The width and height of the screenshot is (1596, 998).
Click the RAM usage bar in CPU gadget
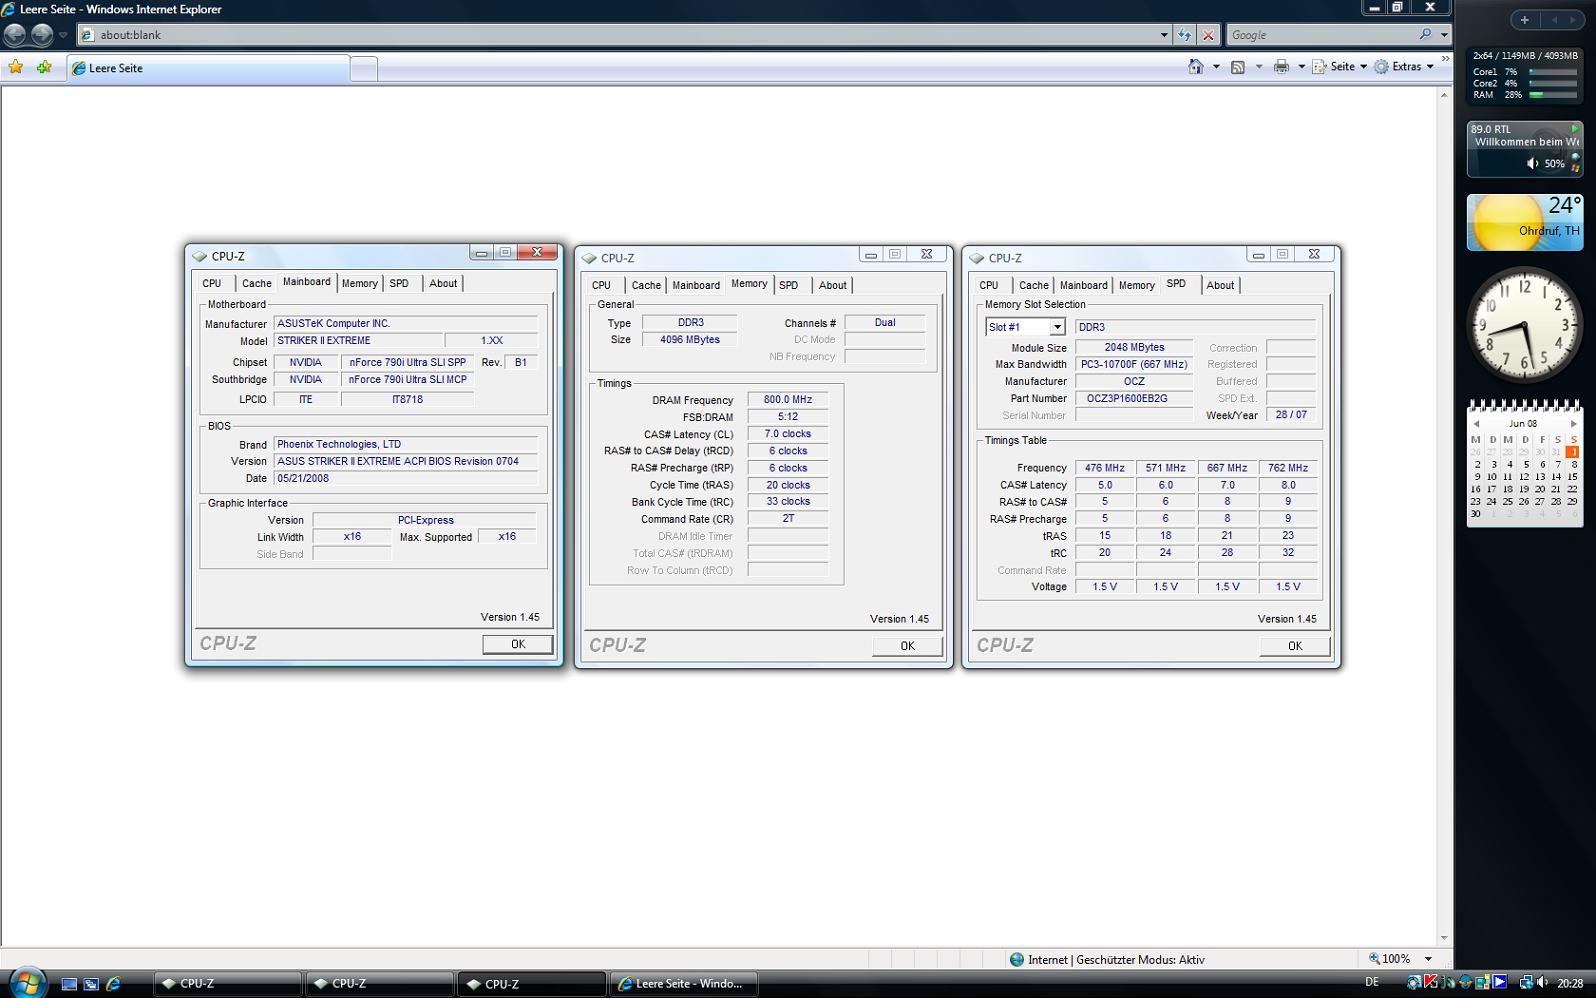pos(1552,95)
